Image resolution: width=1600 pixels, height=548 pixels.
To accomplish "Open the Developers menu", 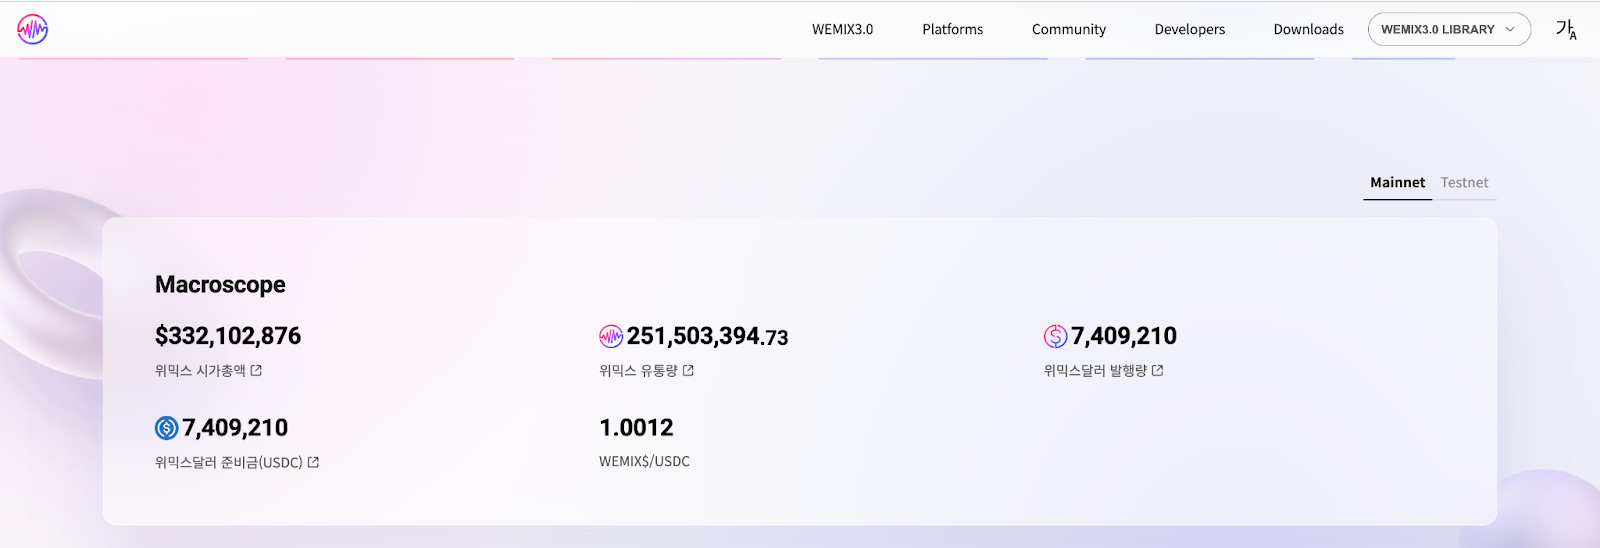I will coord(1190,29).
